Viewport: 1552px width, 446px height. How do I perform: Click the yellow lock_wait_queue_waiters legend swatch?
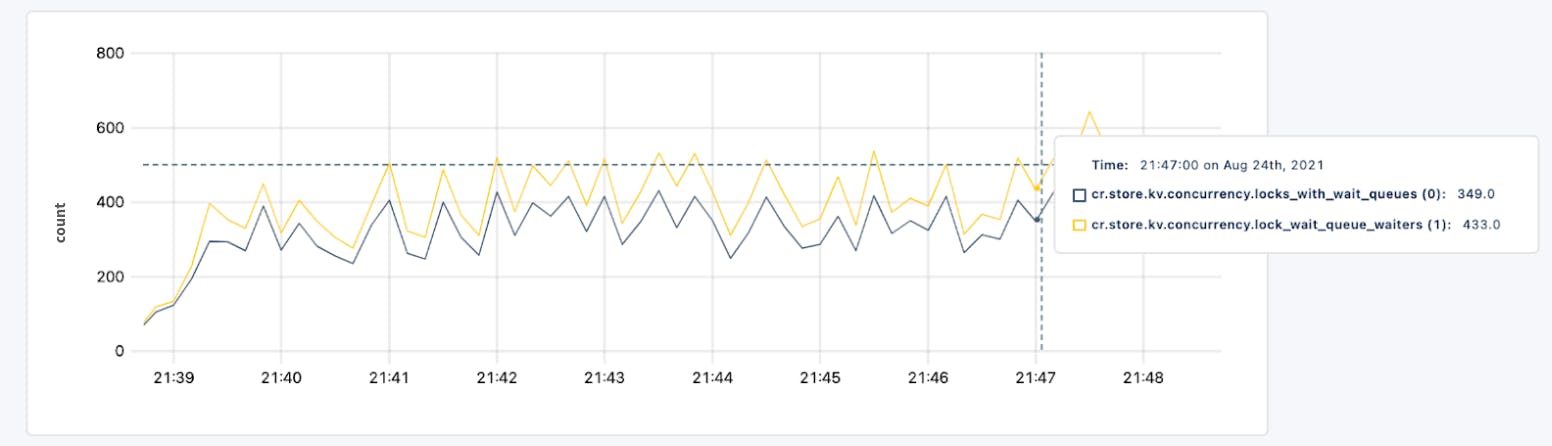pos(1079,226)
